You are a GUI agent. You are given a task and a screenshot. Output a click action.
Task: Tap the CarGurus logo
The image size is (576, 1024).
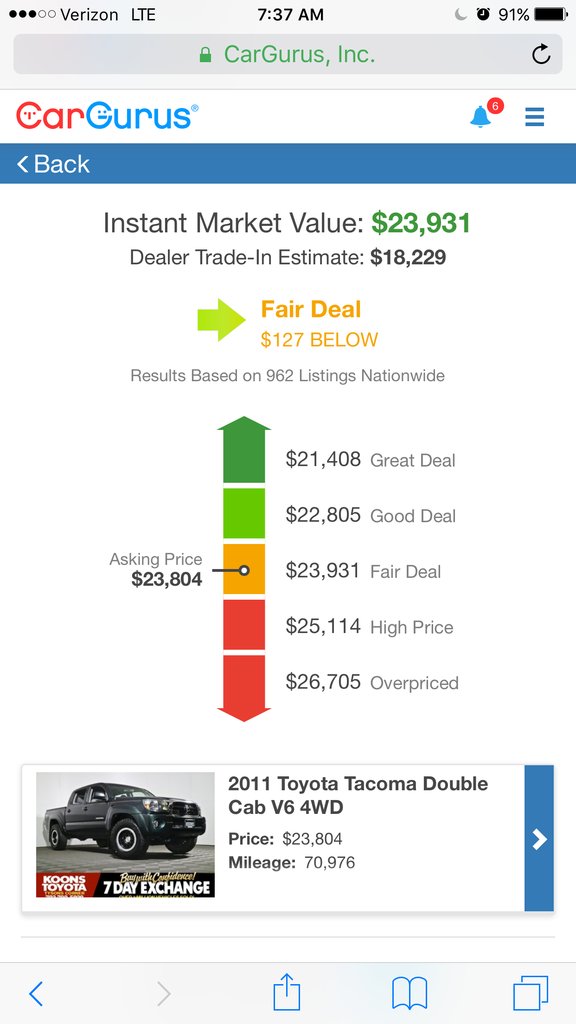(107, 116)
